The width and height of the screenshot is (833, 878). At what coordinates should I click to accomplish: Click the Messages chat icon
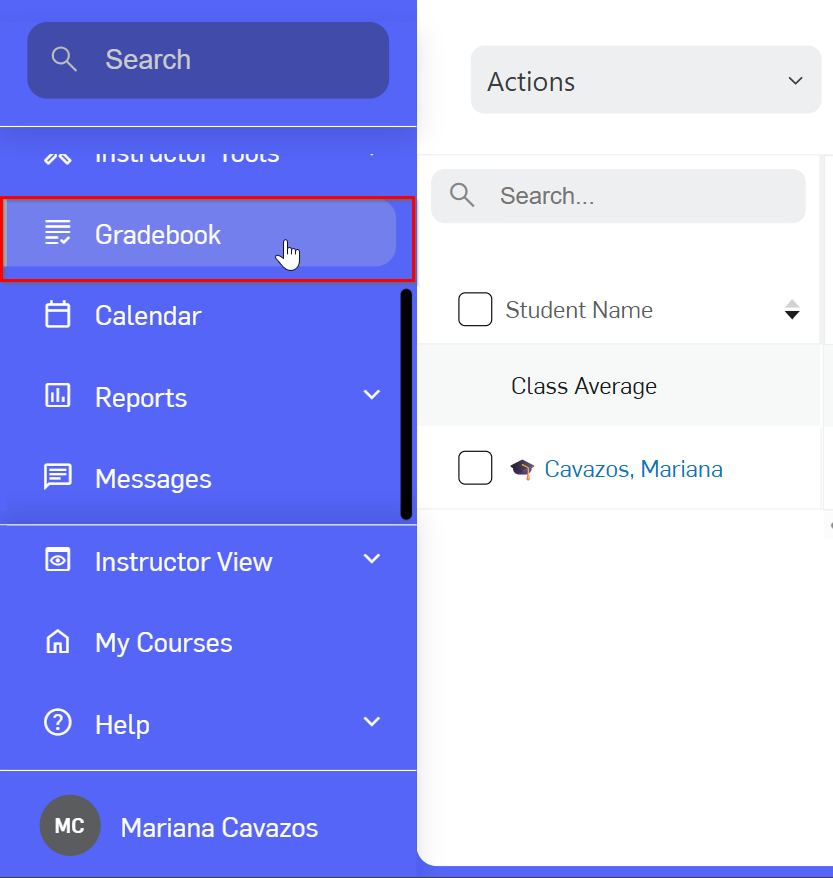click(x=58, y=477)
